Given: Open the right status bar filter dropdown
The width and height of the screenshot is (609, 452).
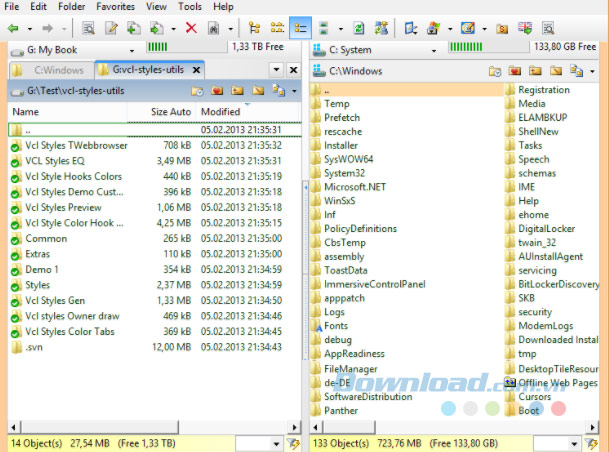Looking at the screenshot, I should 574,443.
